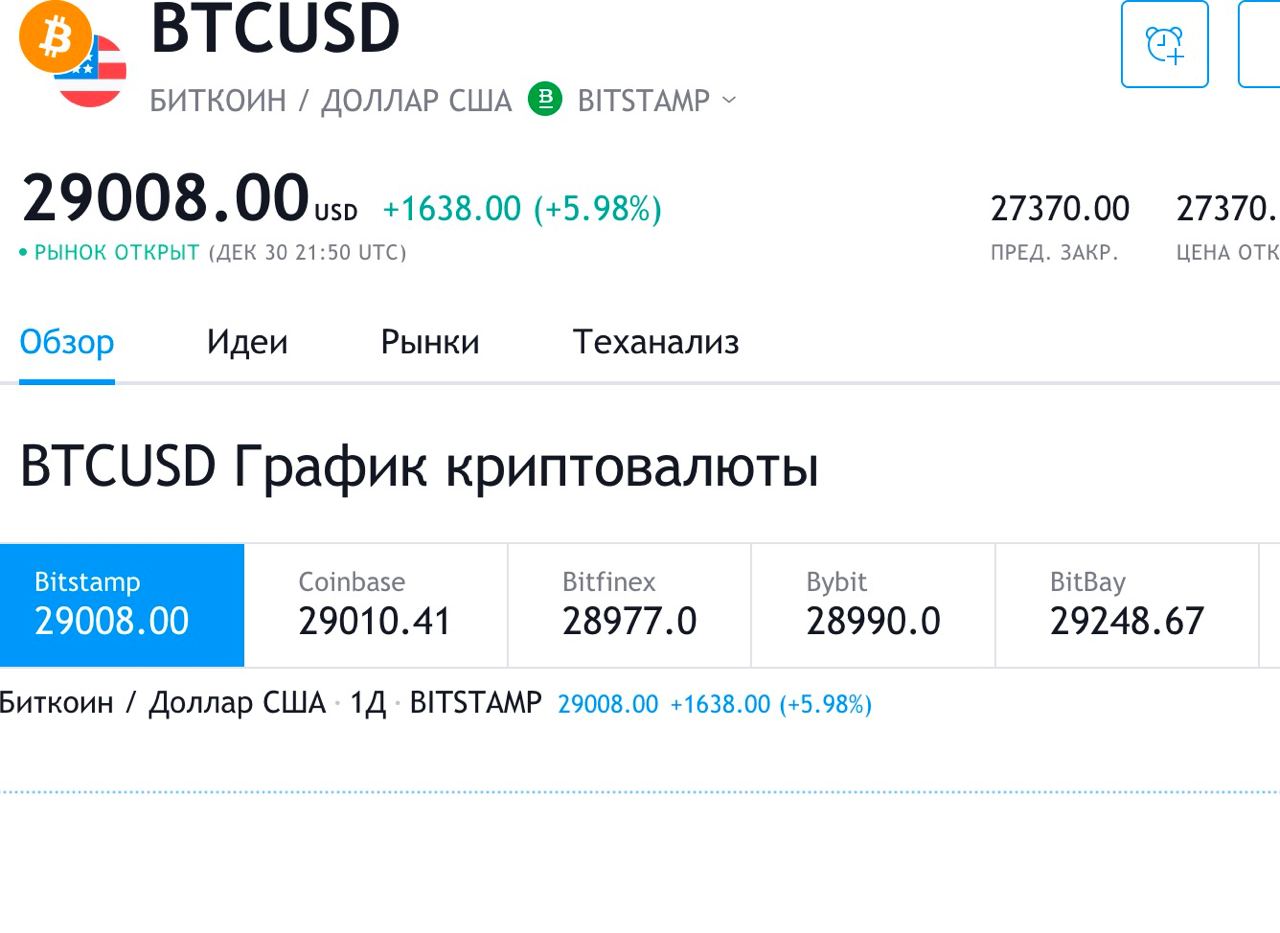Screen dimensions: 1280x933
Task: Open the Обзор tab
Action: tap(67, 343)
